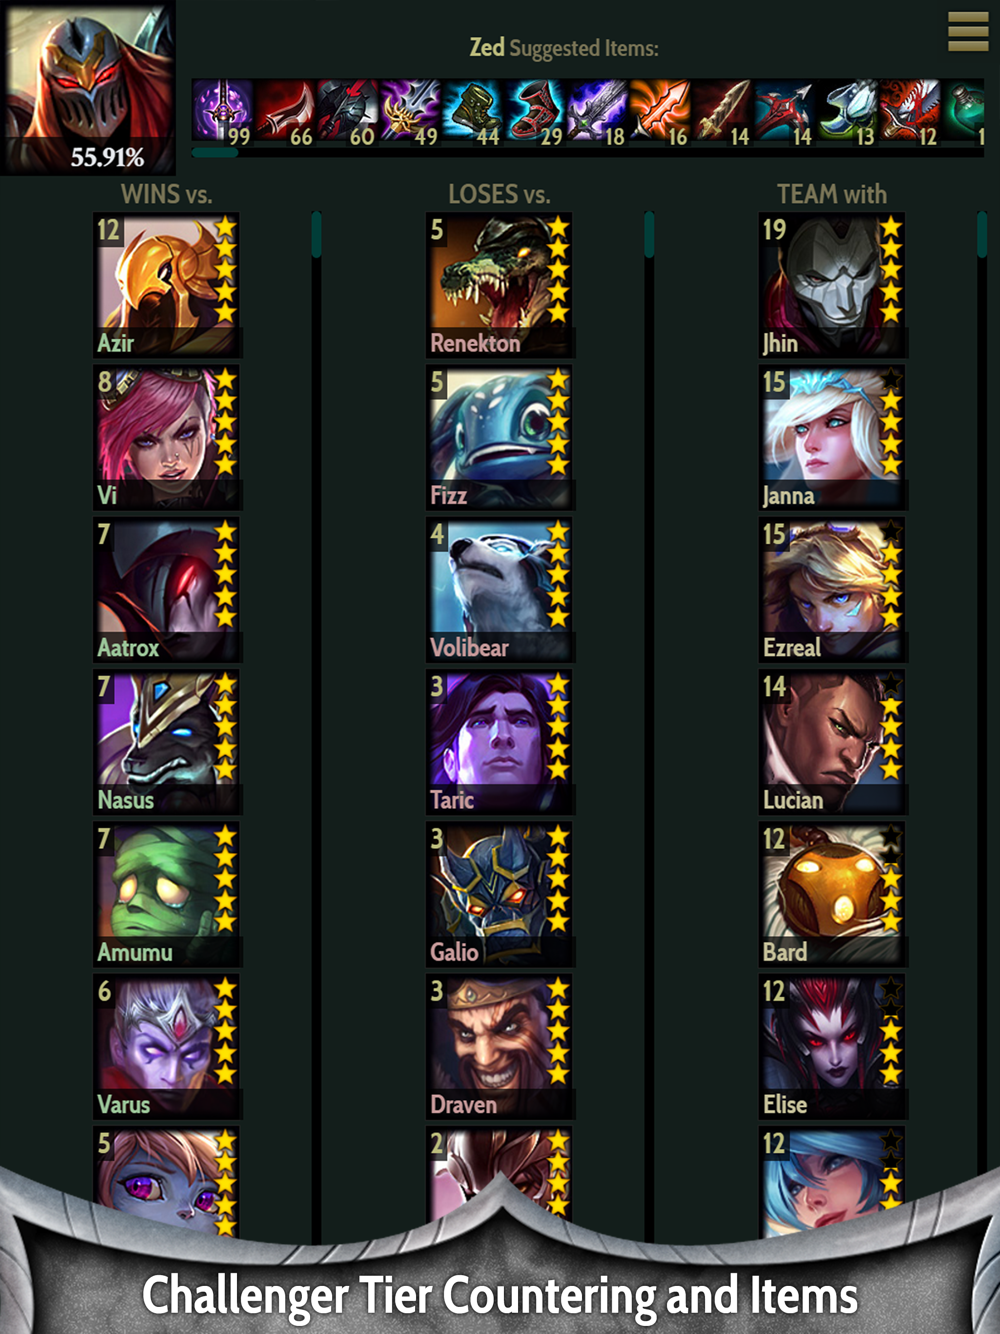Screen dimensions: 1000x1334
Task: Select the Zed champion portrait
Action: pyautogui.click(x=88, y=87)
